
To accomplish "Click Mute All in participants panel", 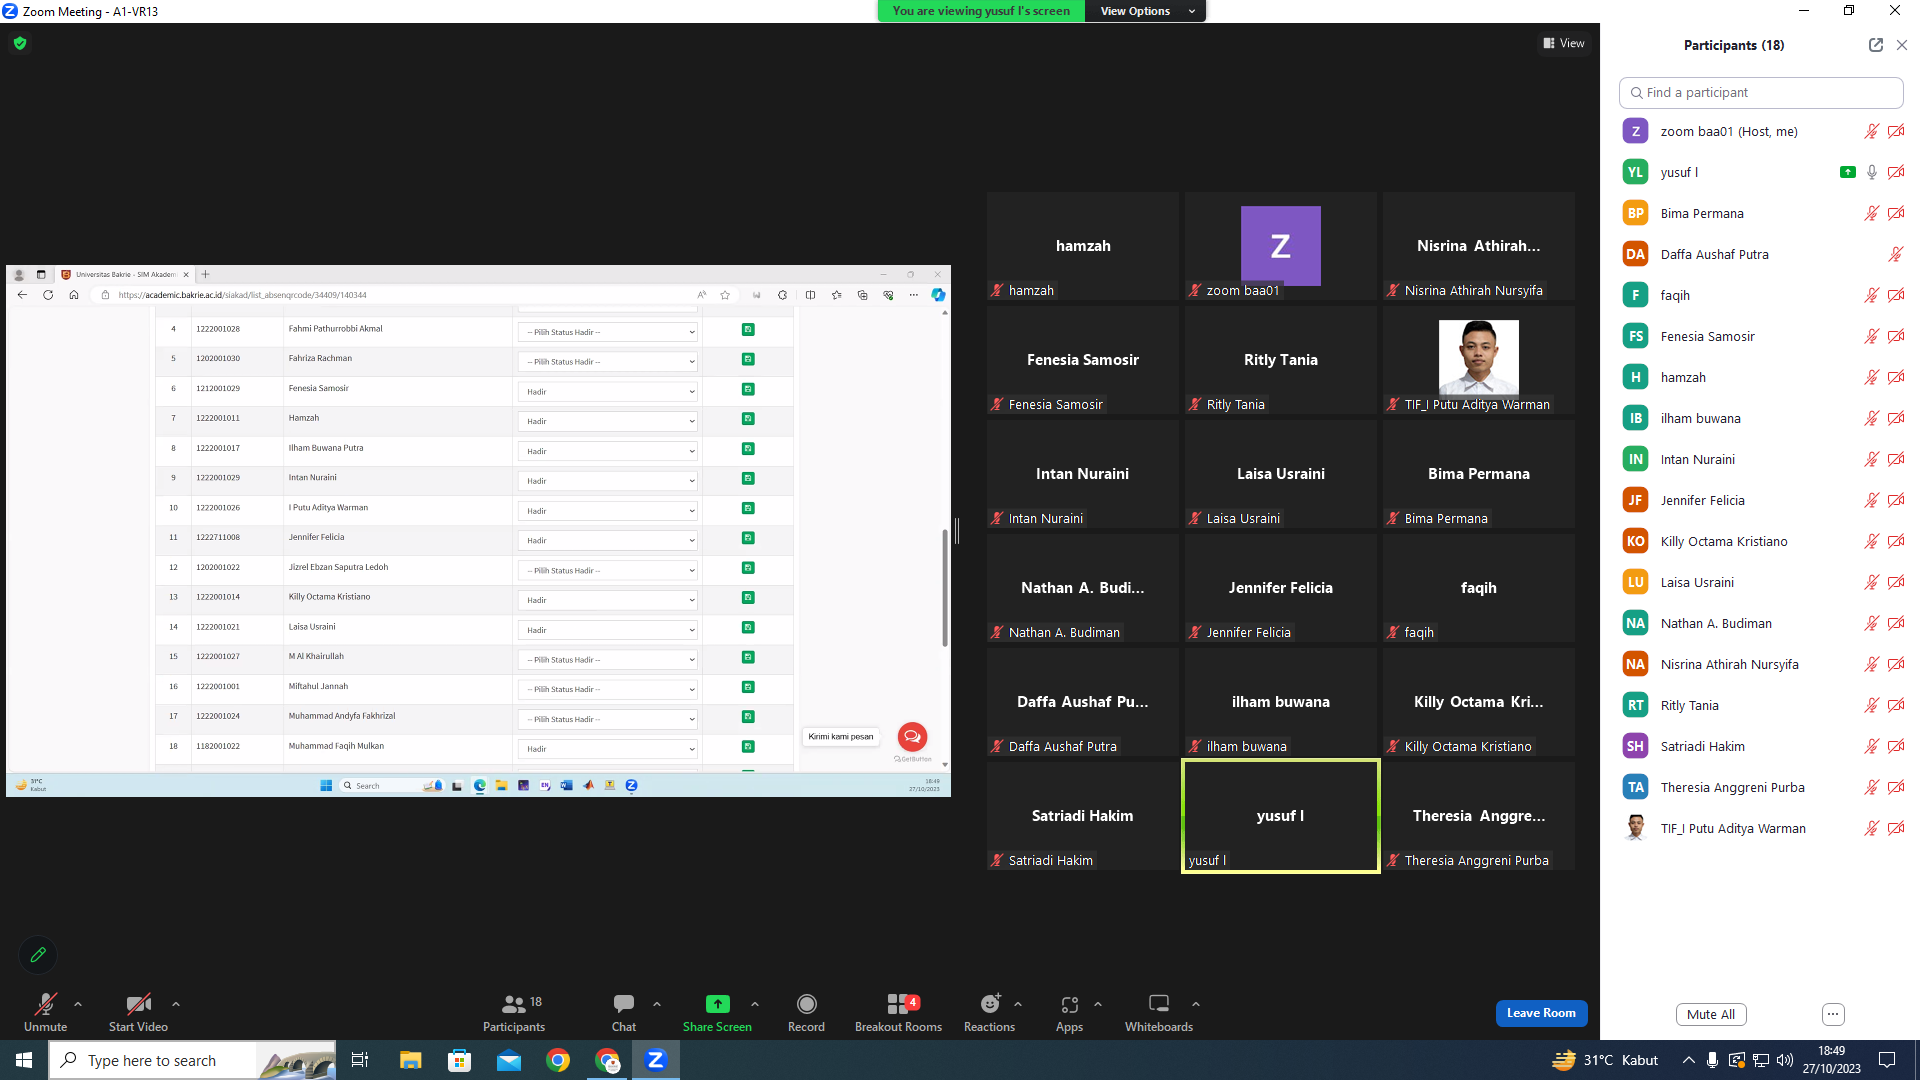I will 1711,1014.
